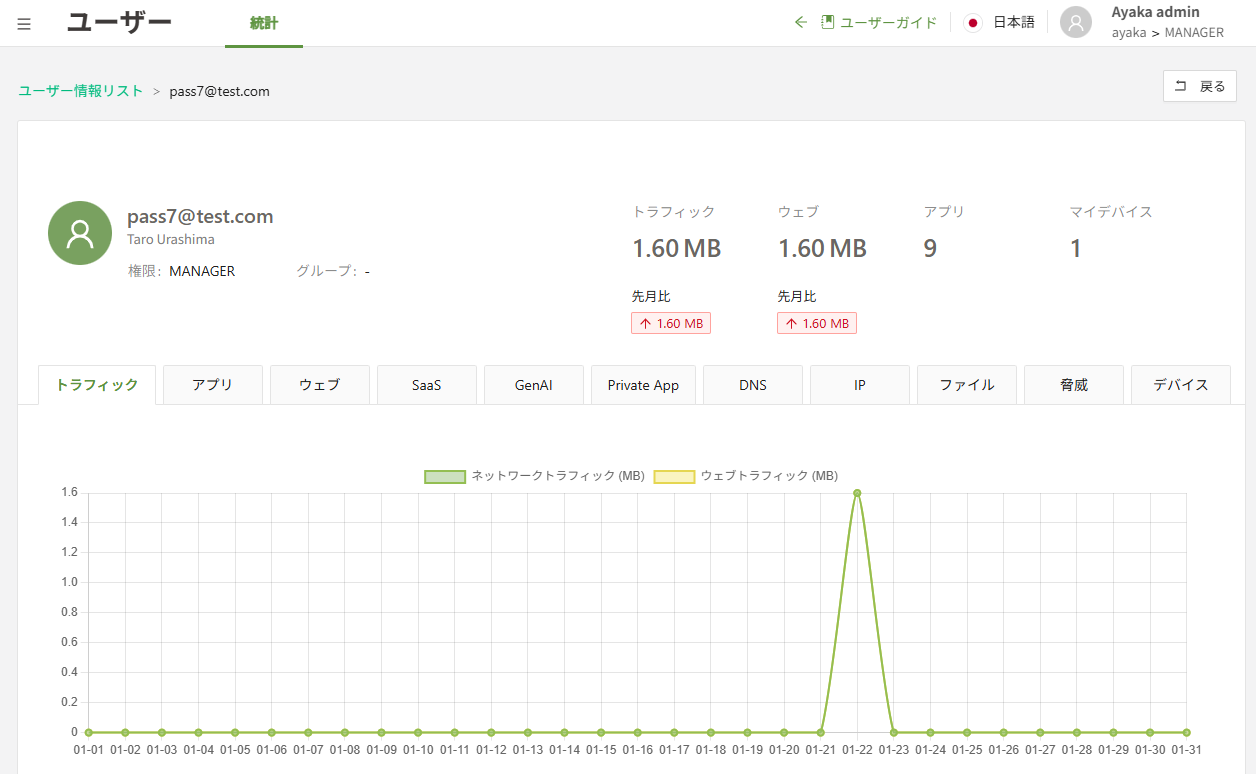The image size is (1256, 774).
Task: Go to ユーザー情報リスト breadcrumb link
Action: click(x=81, y=91)
